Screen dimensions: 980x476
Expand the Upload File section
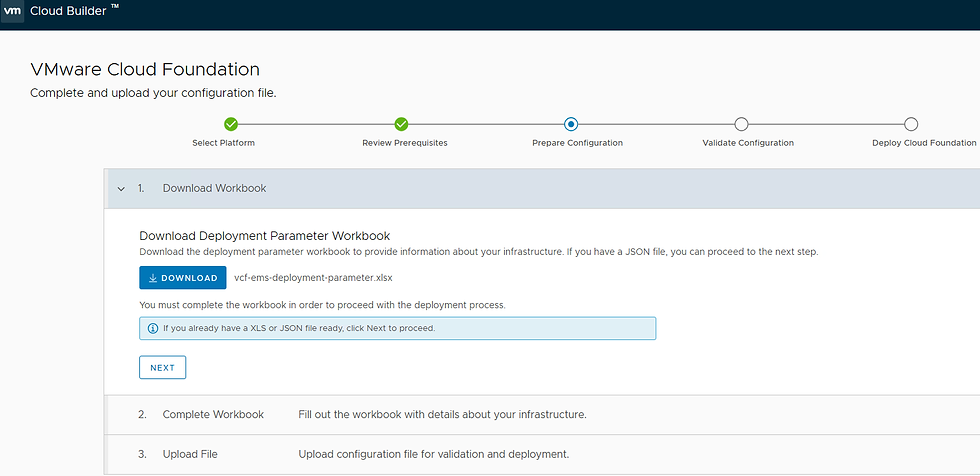[190, 454]
